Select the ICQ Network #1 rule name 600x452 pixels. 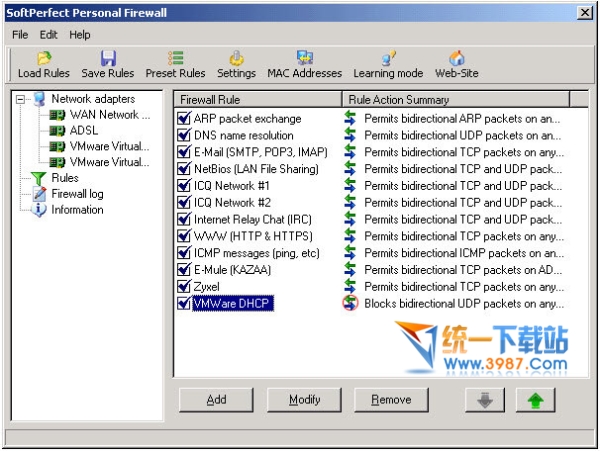point(232,186)
